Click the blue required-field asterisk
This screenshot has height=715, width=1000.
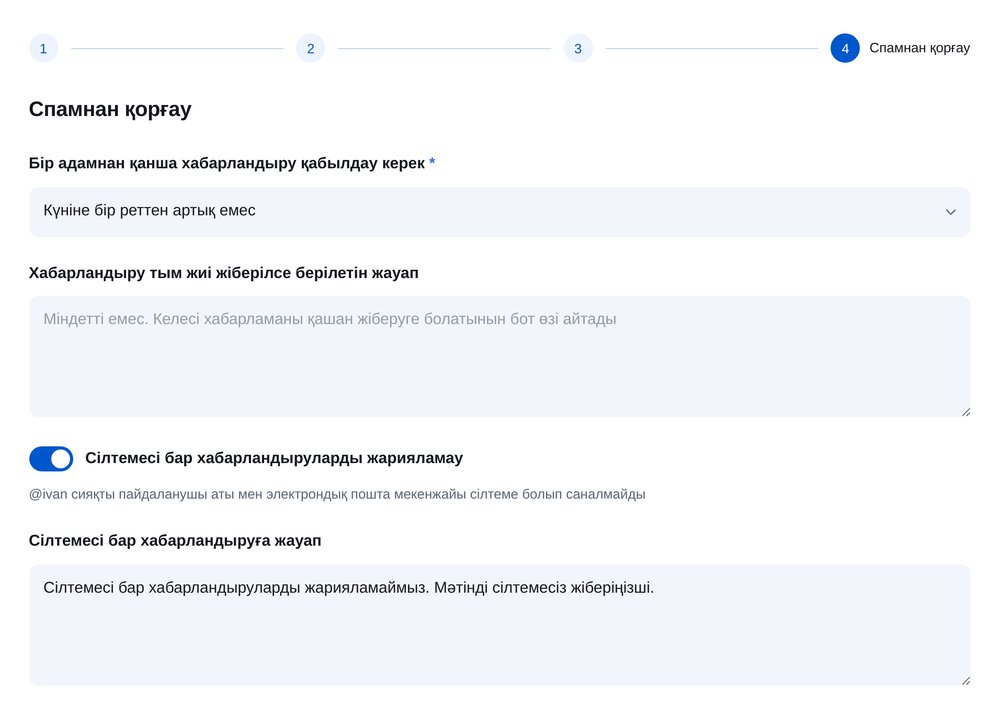click(432, 161)
